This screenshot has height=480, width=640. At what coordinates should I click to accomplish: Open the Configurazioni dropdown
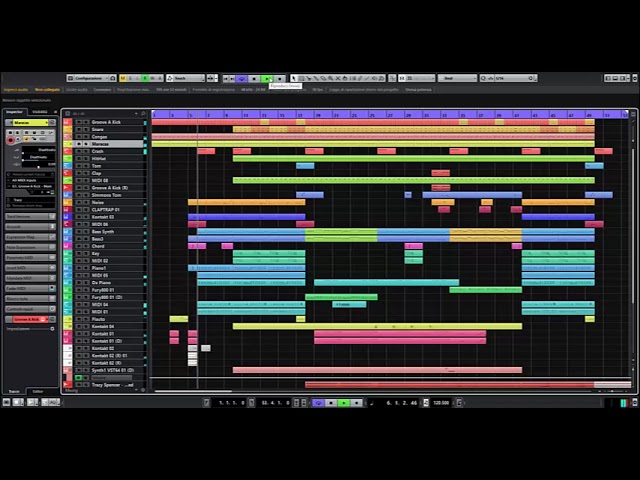tap(87, 78)
